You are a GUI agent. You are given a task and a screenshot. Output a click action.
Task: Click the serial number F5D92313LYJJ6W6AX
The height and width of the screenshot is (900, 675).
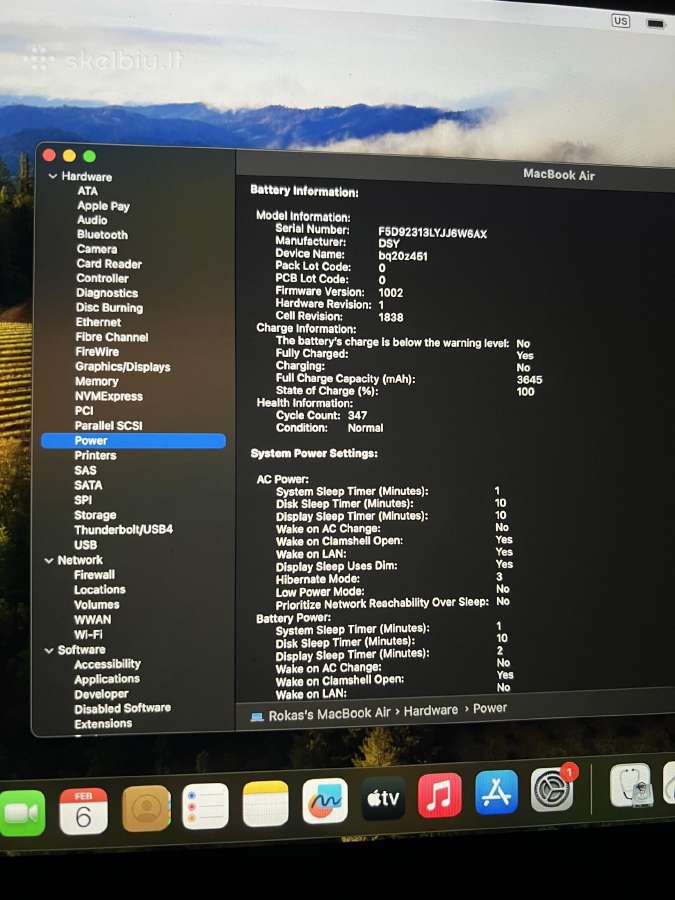[x=432, y=233]
